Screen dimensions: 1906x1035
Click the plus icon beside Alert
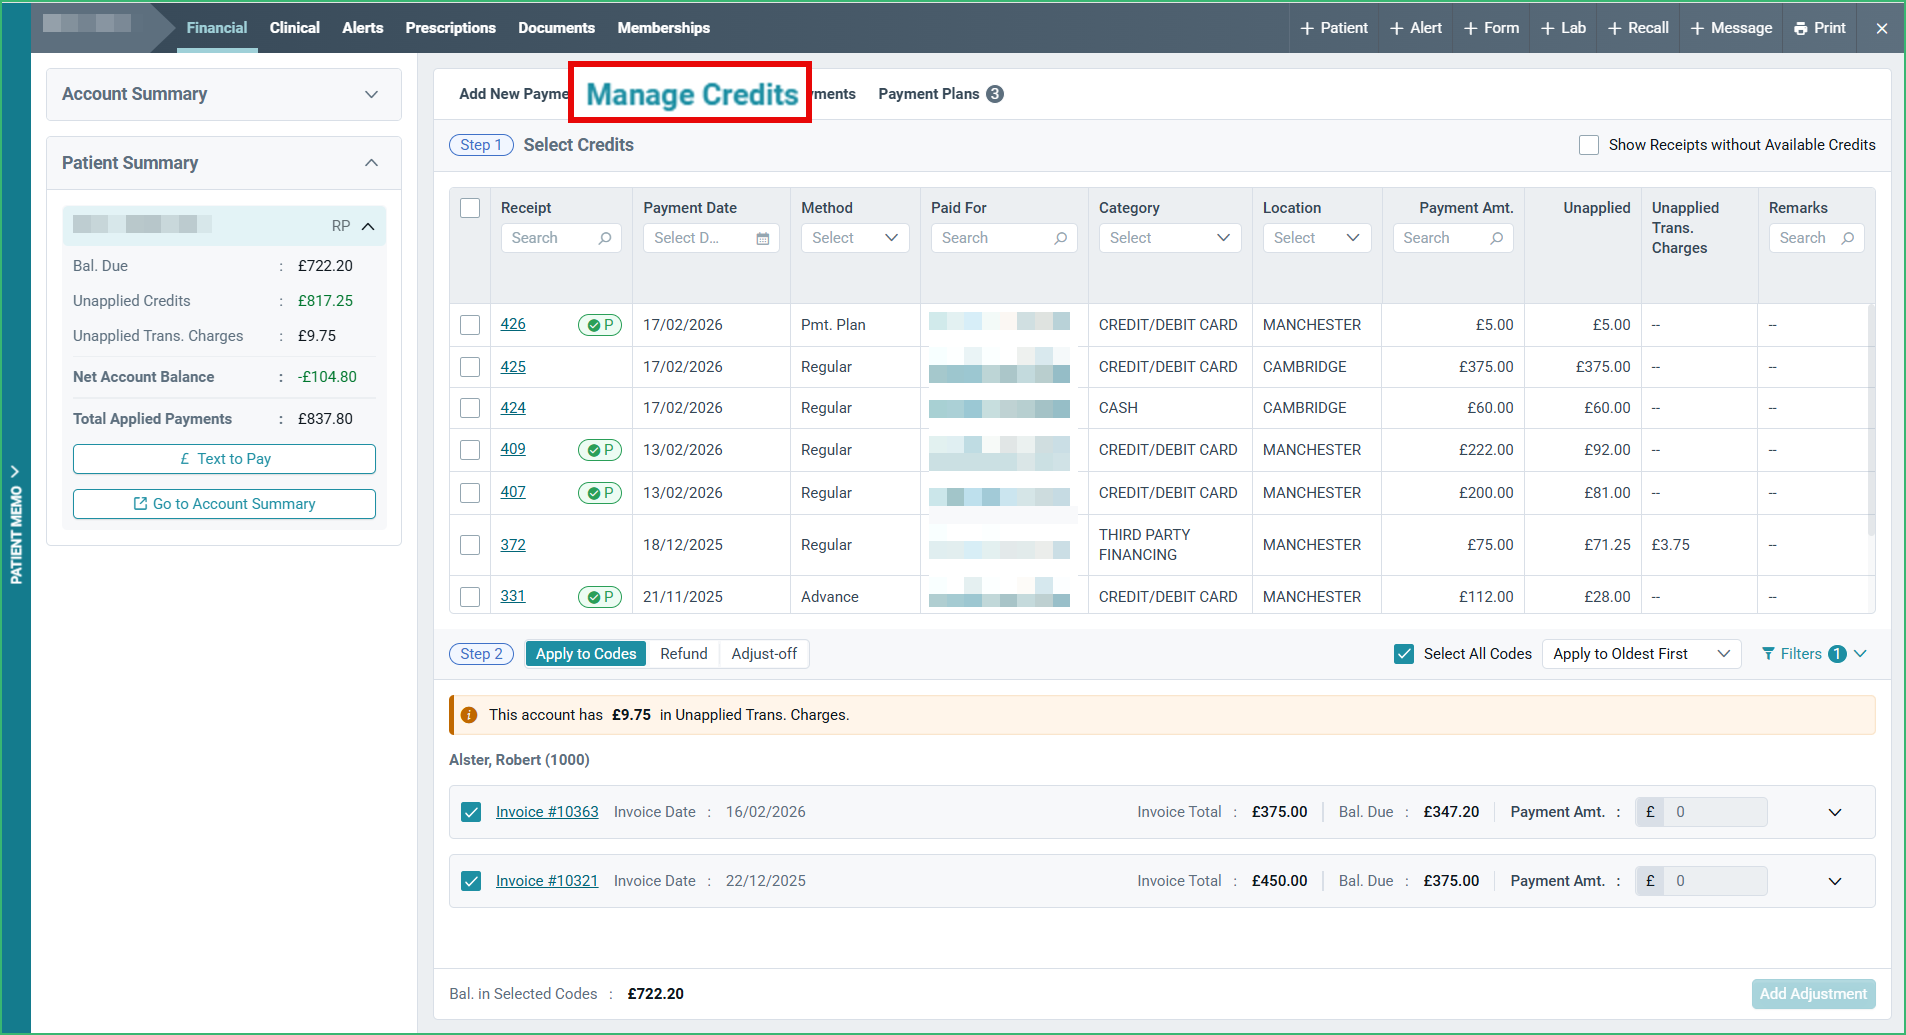point(1396,28)
